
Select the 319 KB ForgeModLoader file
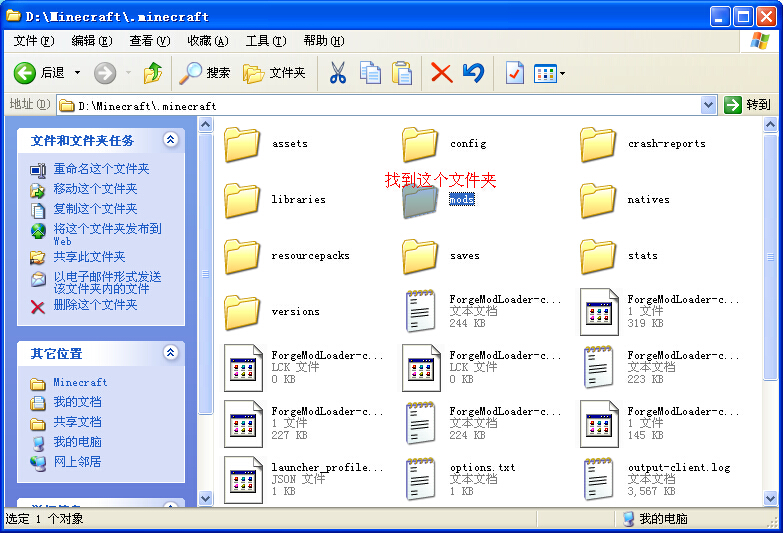[x=599, y=312]
